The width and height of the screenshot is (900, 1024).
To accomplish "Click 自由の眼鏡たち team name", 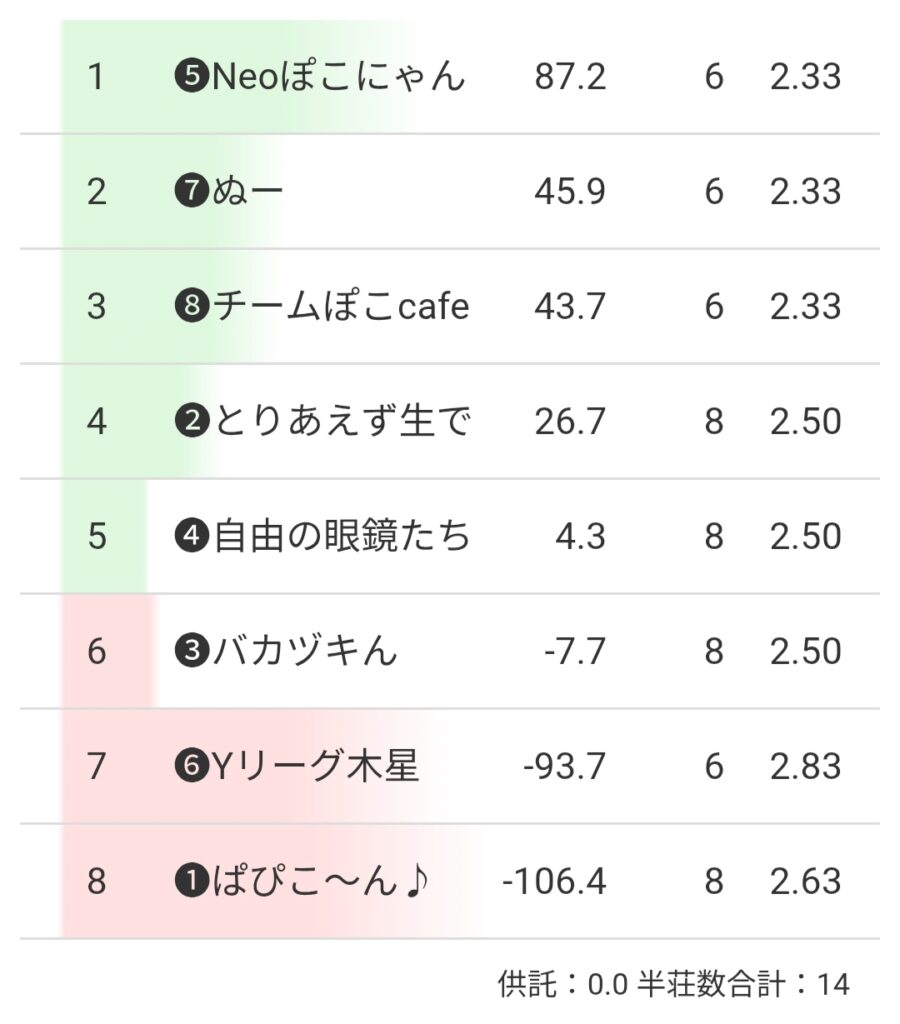I will pyautogui.click(x=340, y=537).
